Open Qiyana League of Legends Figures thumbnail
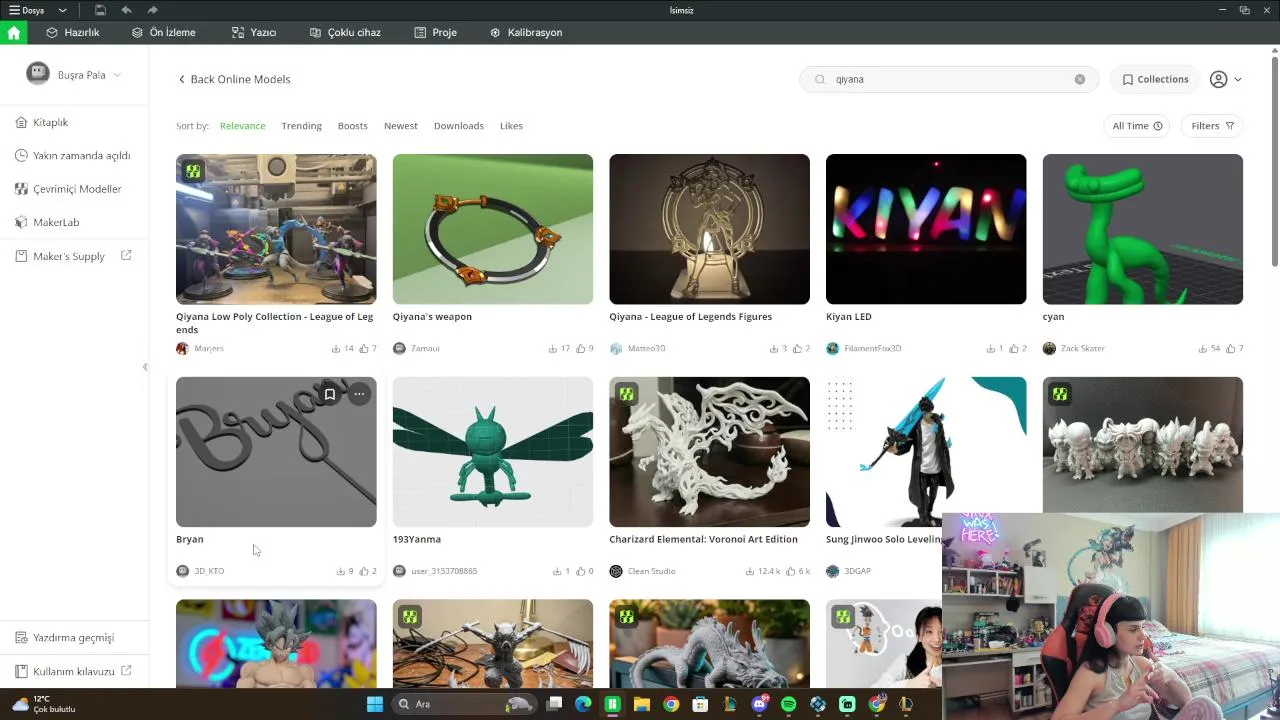This screenshot has height=720, width=1280. click(x=709, y=229)
